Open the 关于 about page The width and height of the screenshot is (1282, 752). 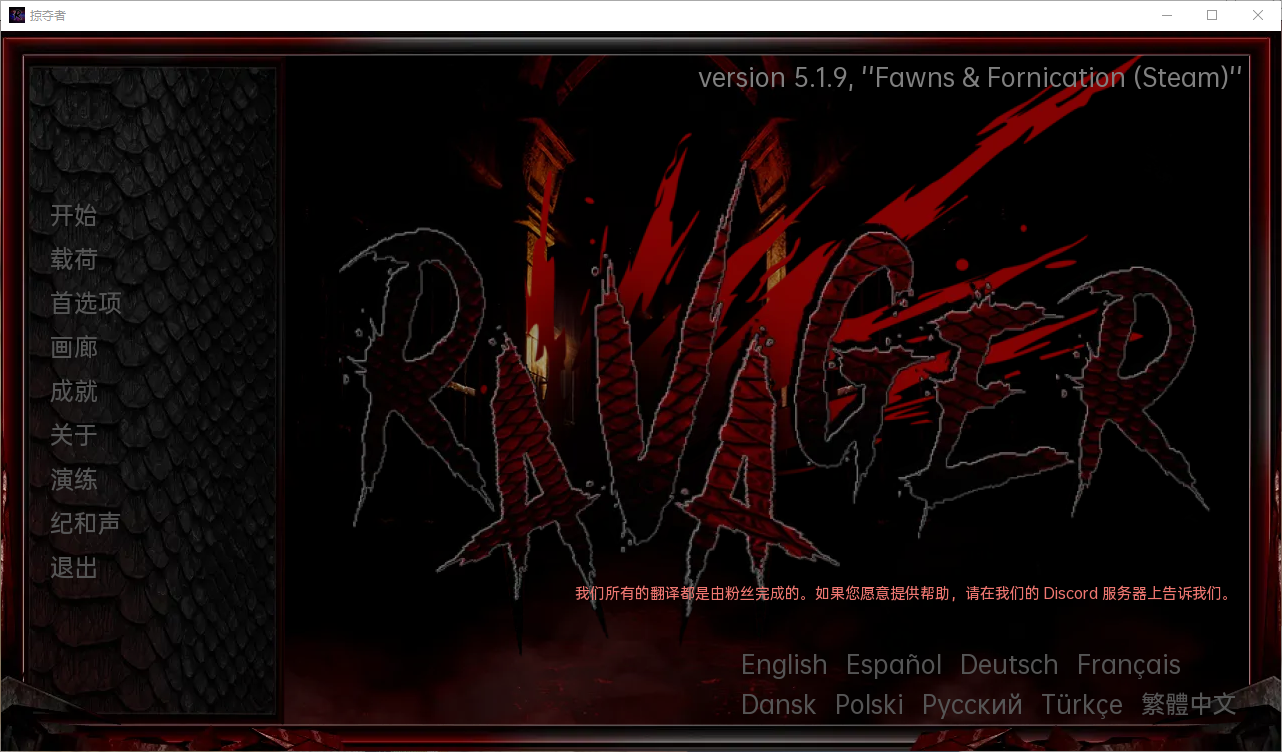click(74, 435)
